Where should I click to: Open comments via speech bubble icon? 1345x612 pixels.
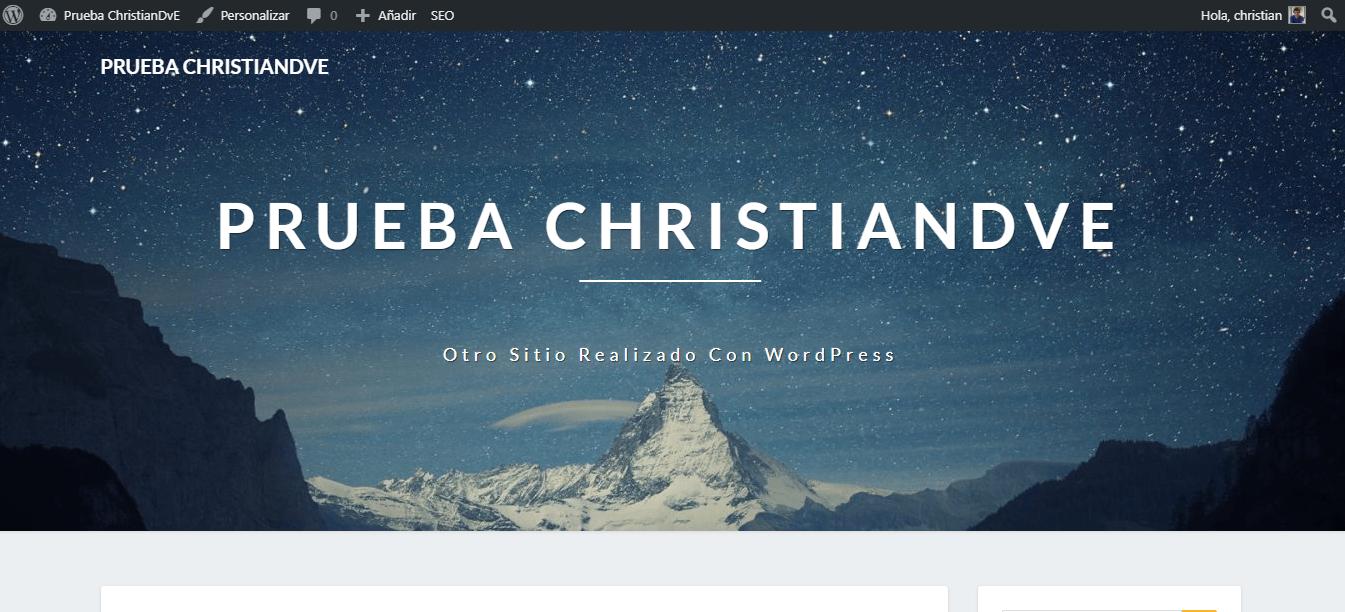(314, 16)
